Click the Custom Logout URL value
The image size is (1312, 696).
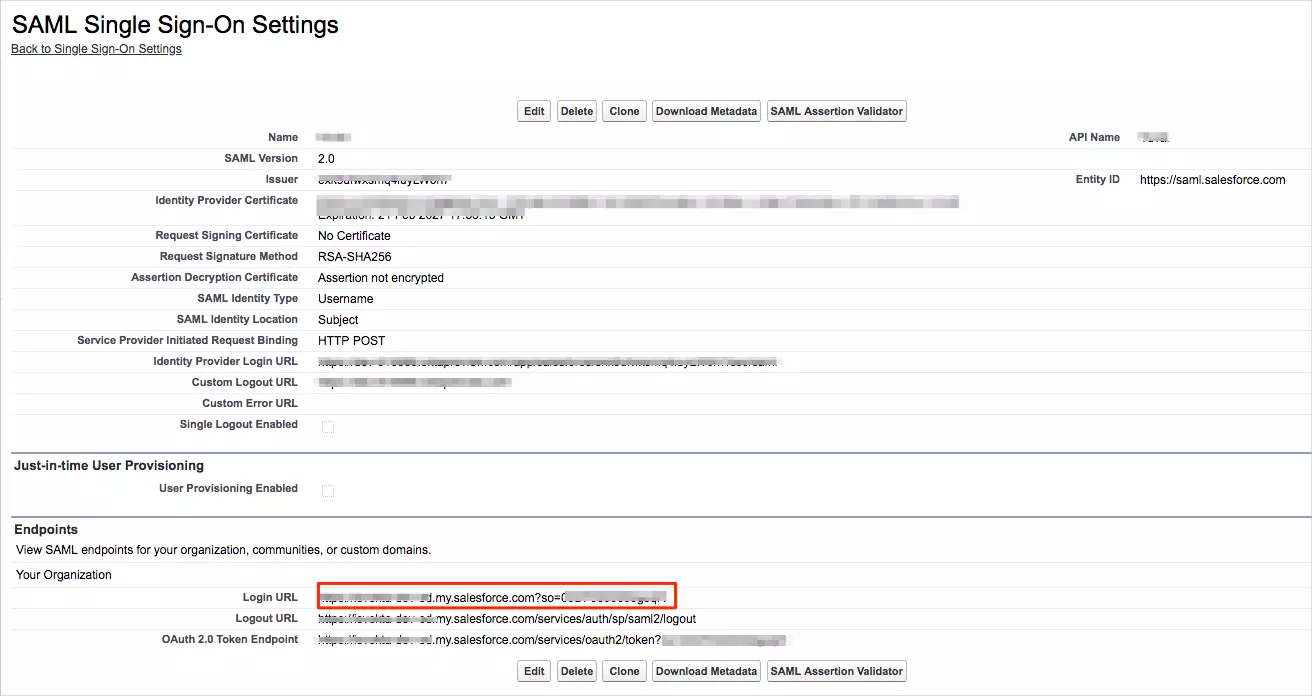click(415, 382)
